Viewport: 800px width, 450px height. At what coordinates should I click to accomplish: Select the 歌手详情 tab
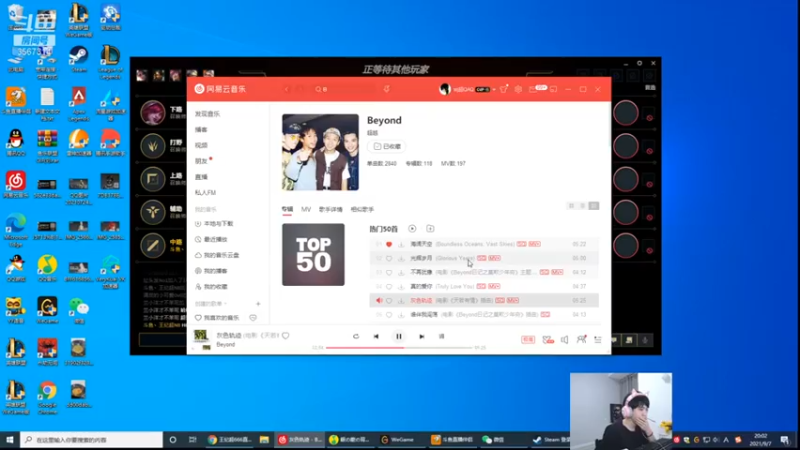331,209
